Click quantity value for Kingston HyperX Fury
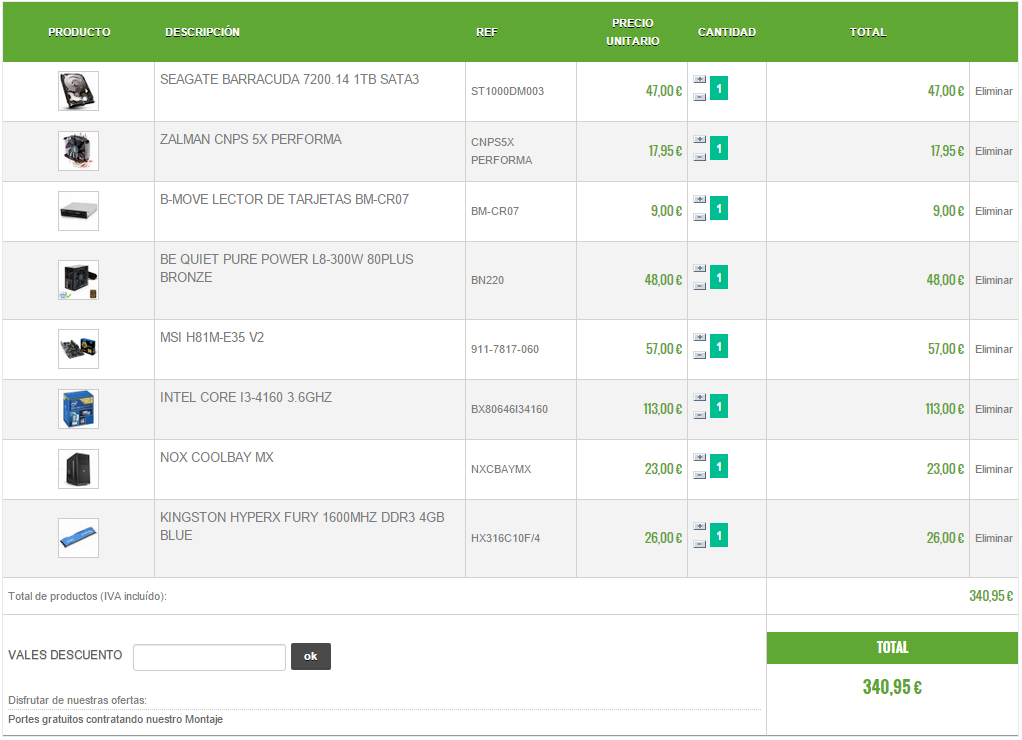 719,535
